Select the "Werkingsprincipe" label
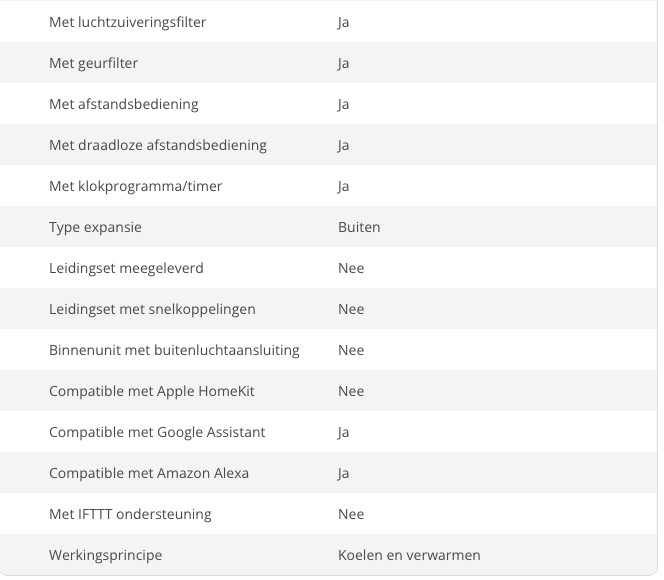The width and height of the screenshot is (664, 580). 105,555
